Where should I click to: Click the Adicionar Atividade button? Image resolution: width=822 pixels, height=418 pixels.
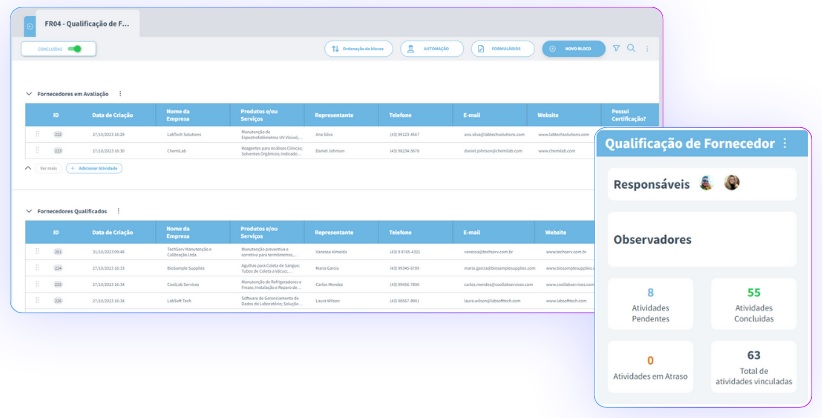pyautogui.click(x=94, y=168)
